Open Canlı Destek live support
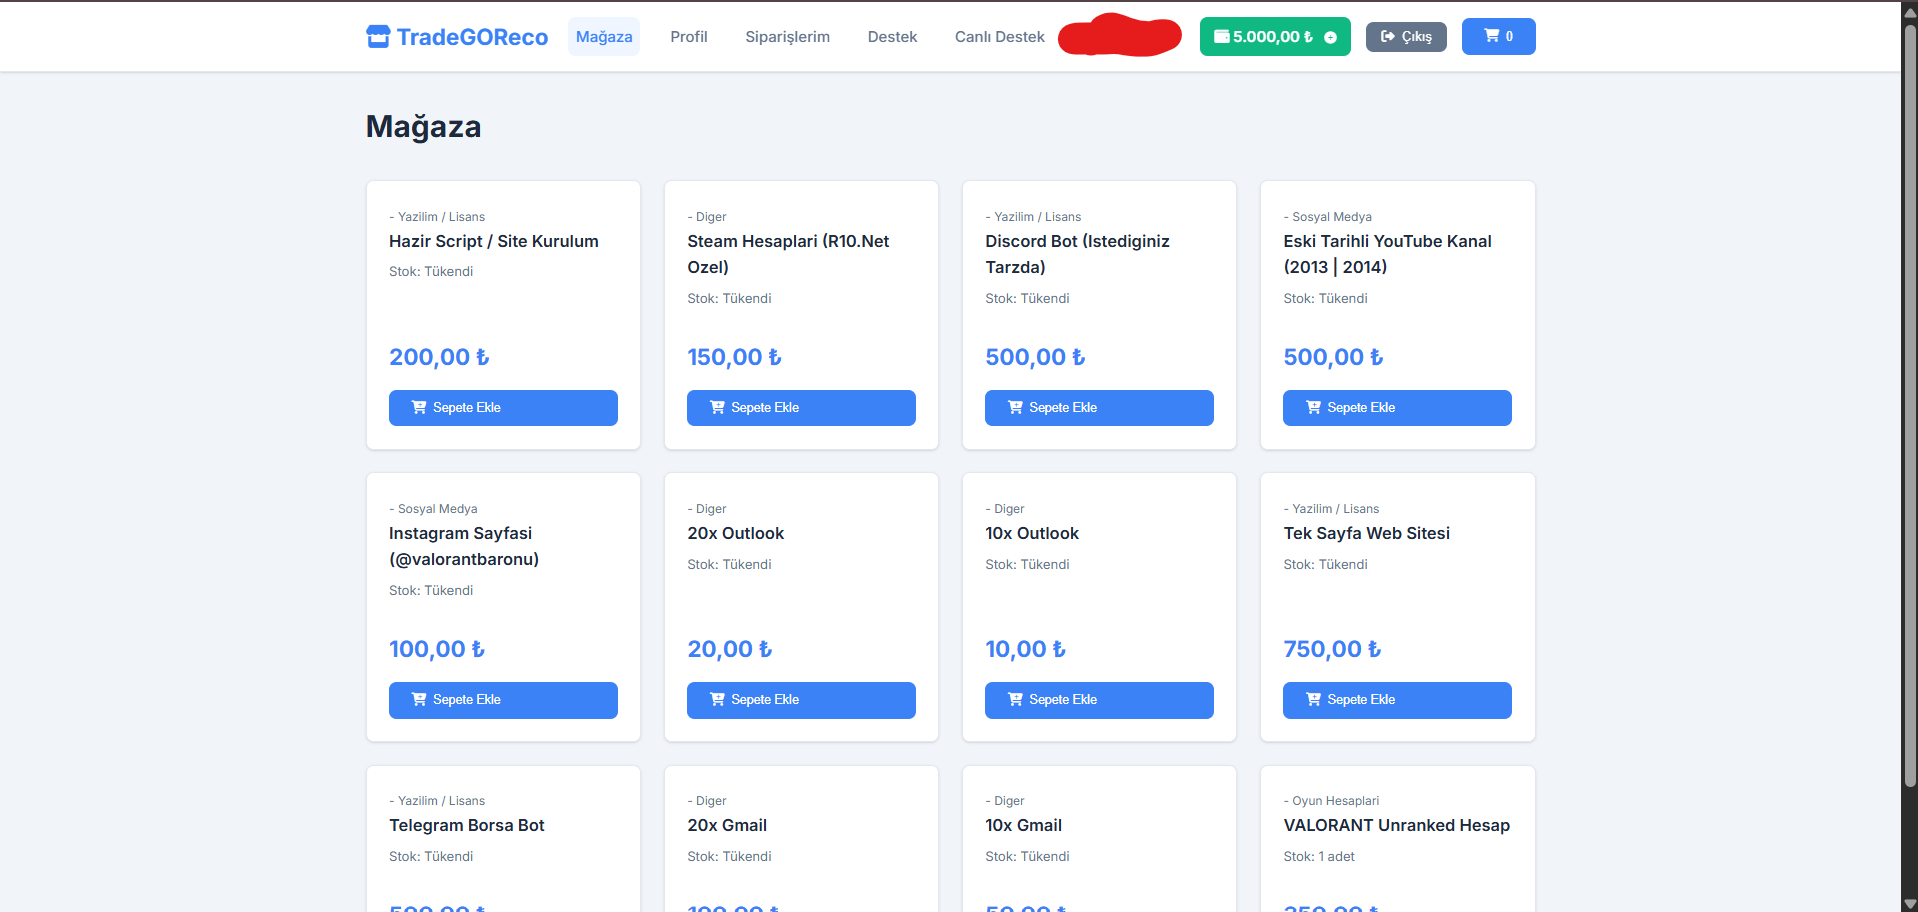The width and height of the screenshot is (1918, 912). [x=1000, y=37]
